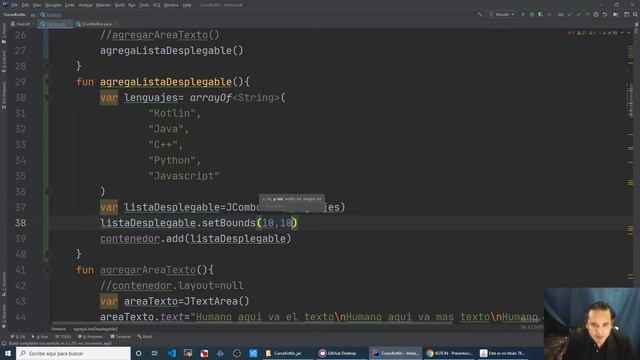This screenshot has height=360, width=640.
Task: Switch to Chrome KOTLIN presentation taskbar item
Action: click(x=449, y=353)
